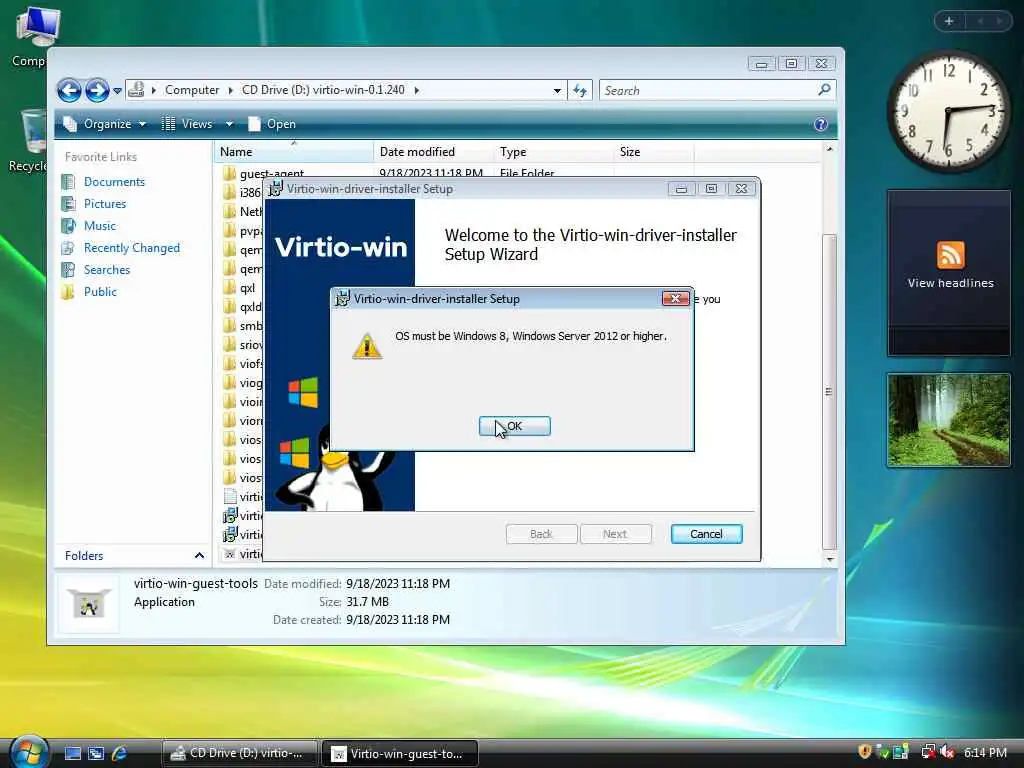Click Cancel in the Setup Wizard
Viewport: 1024px width, 768px height.
pos(706,534)
